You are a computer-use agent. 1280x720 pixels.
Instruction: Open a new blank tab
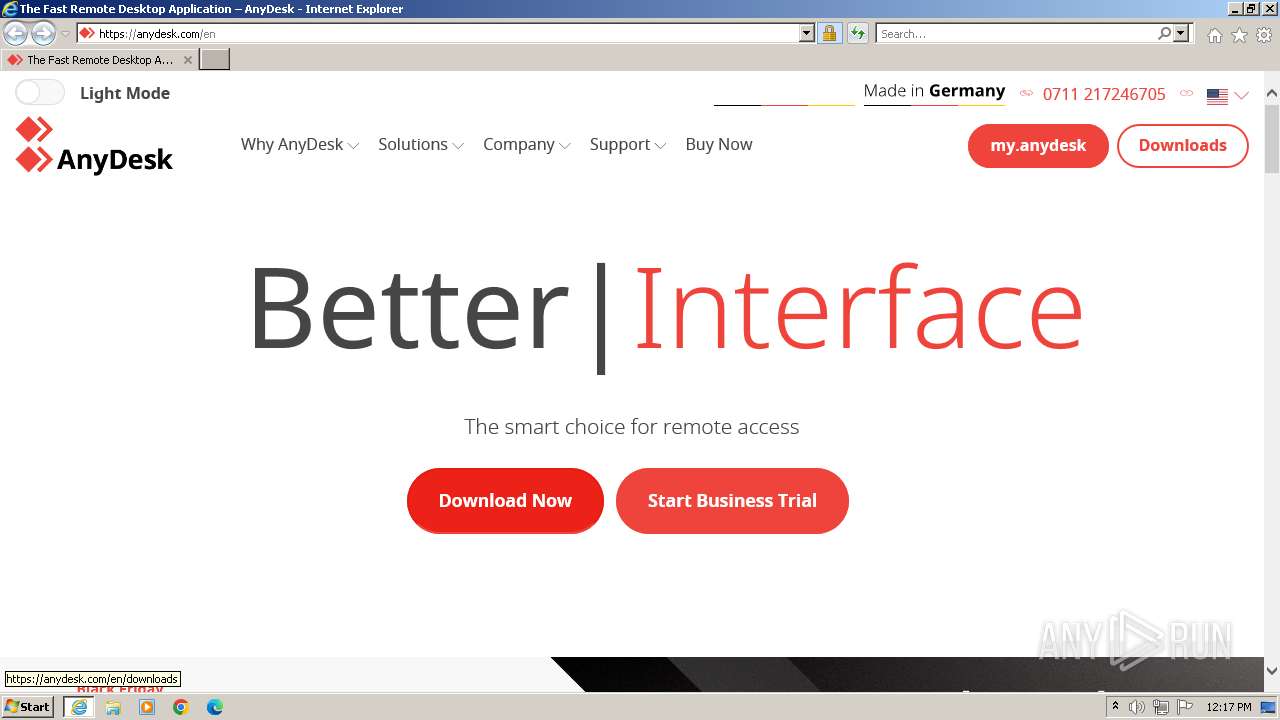point(215,60)
